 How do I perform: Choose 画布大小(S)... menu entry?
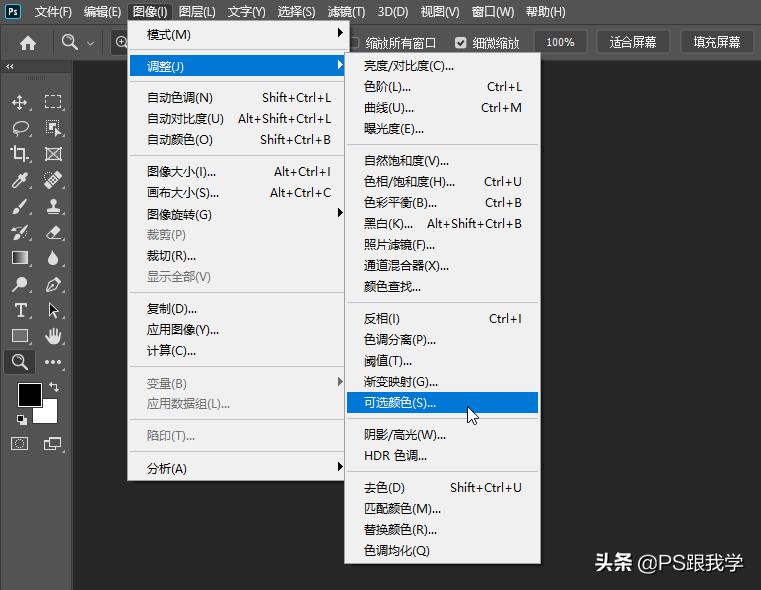click(x=237, y=193)
